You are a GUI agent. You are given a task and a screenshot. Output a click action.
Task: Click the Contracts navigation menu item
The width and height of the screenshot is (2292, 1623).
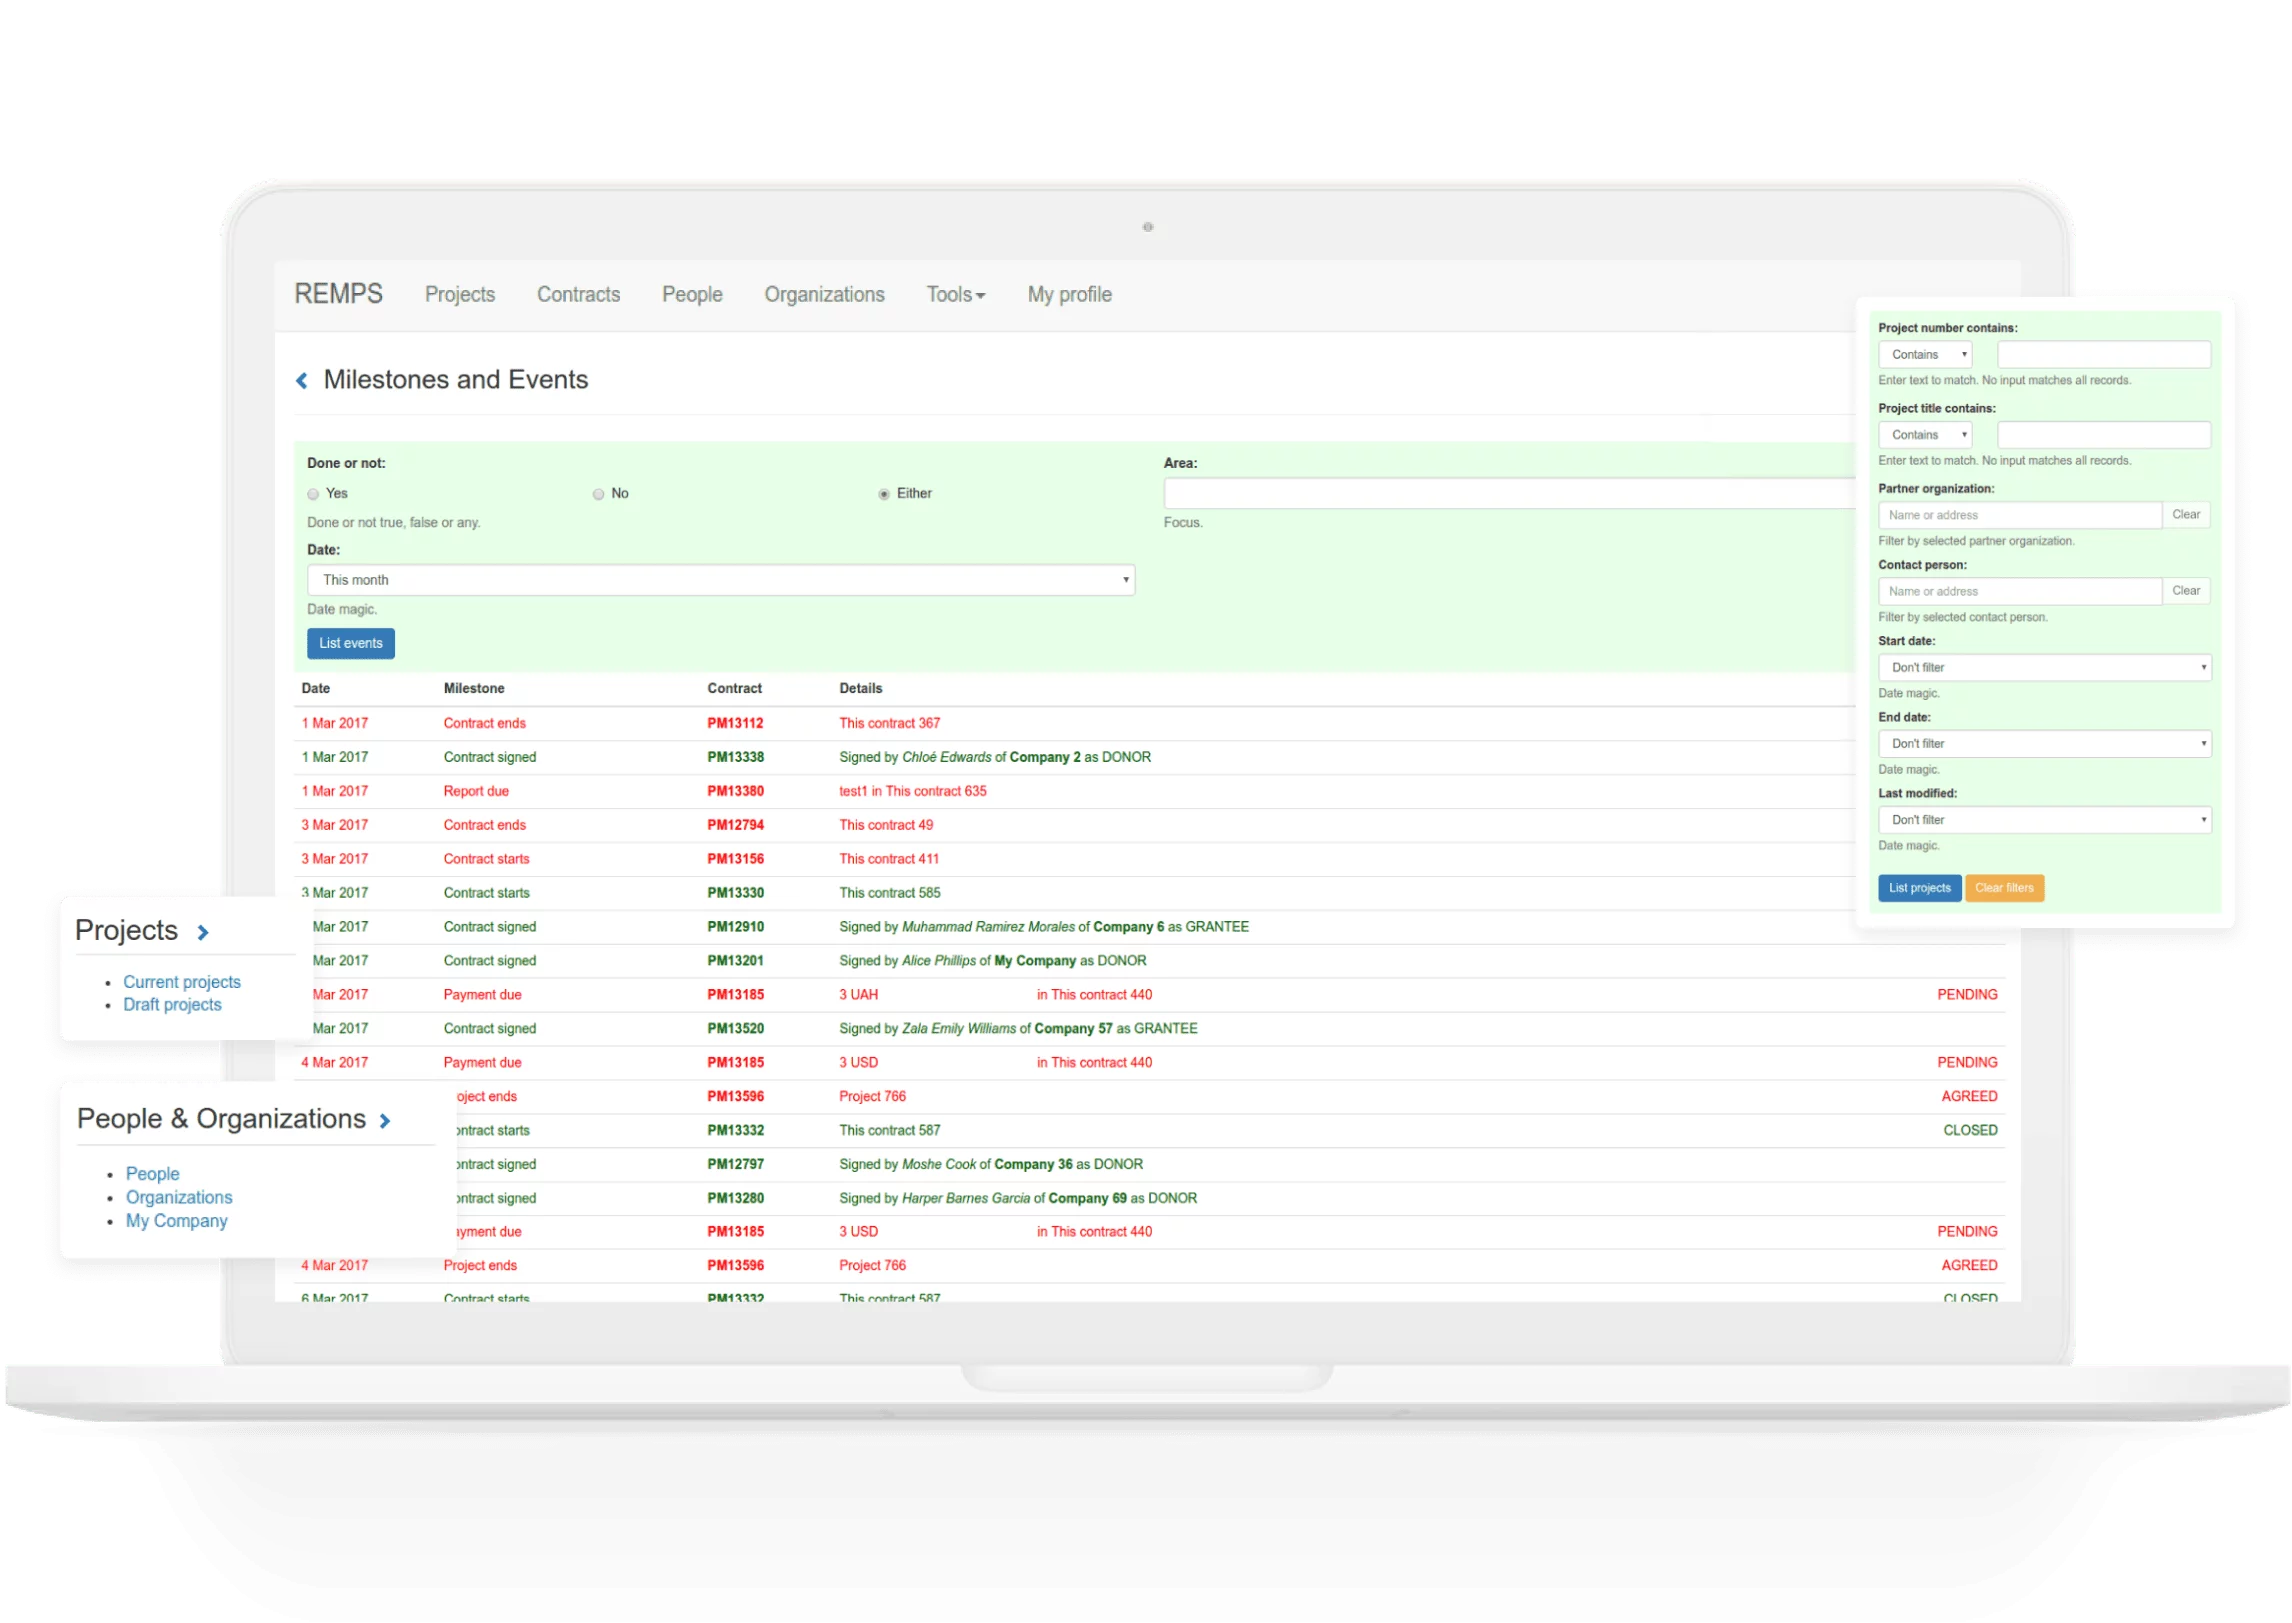578,295
